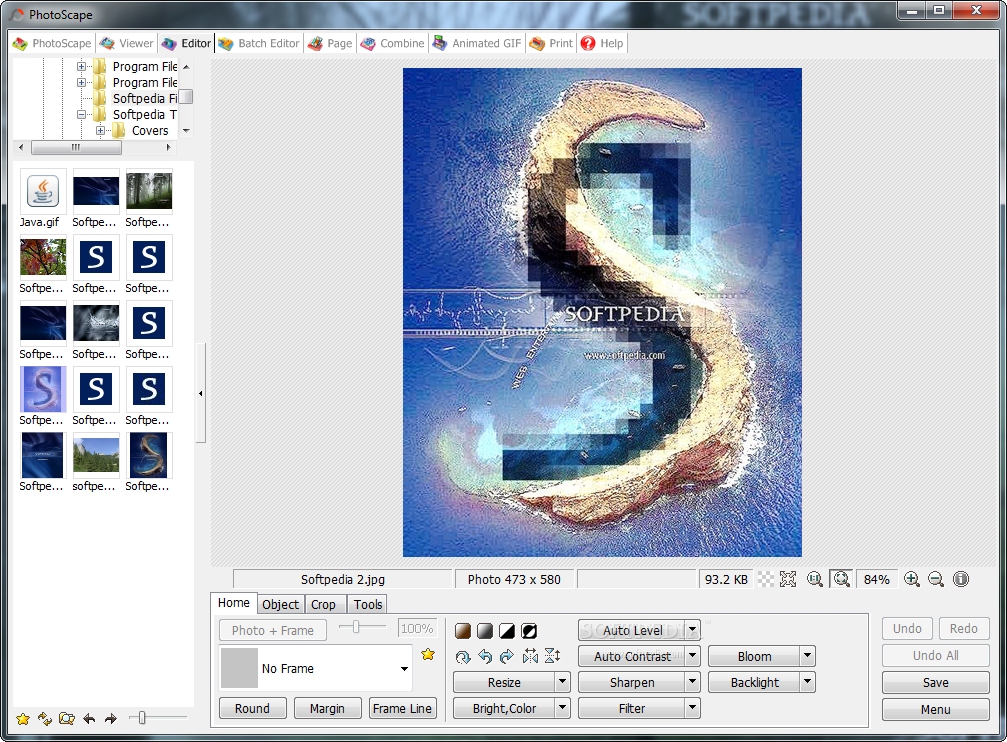
Task: Select the Softpedia Fi folder in tree
Action: click(144, 98)
